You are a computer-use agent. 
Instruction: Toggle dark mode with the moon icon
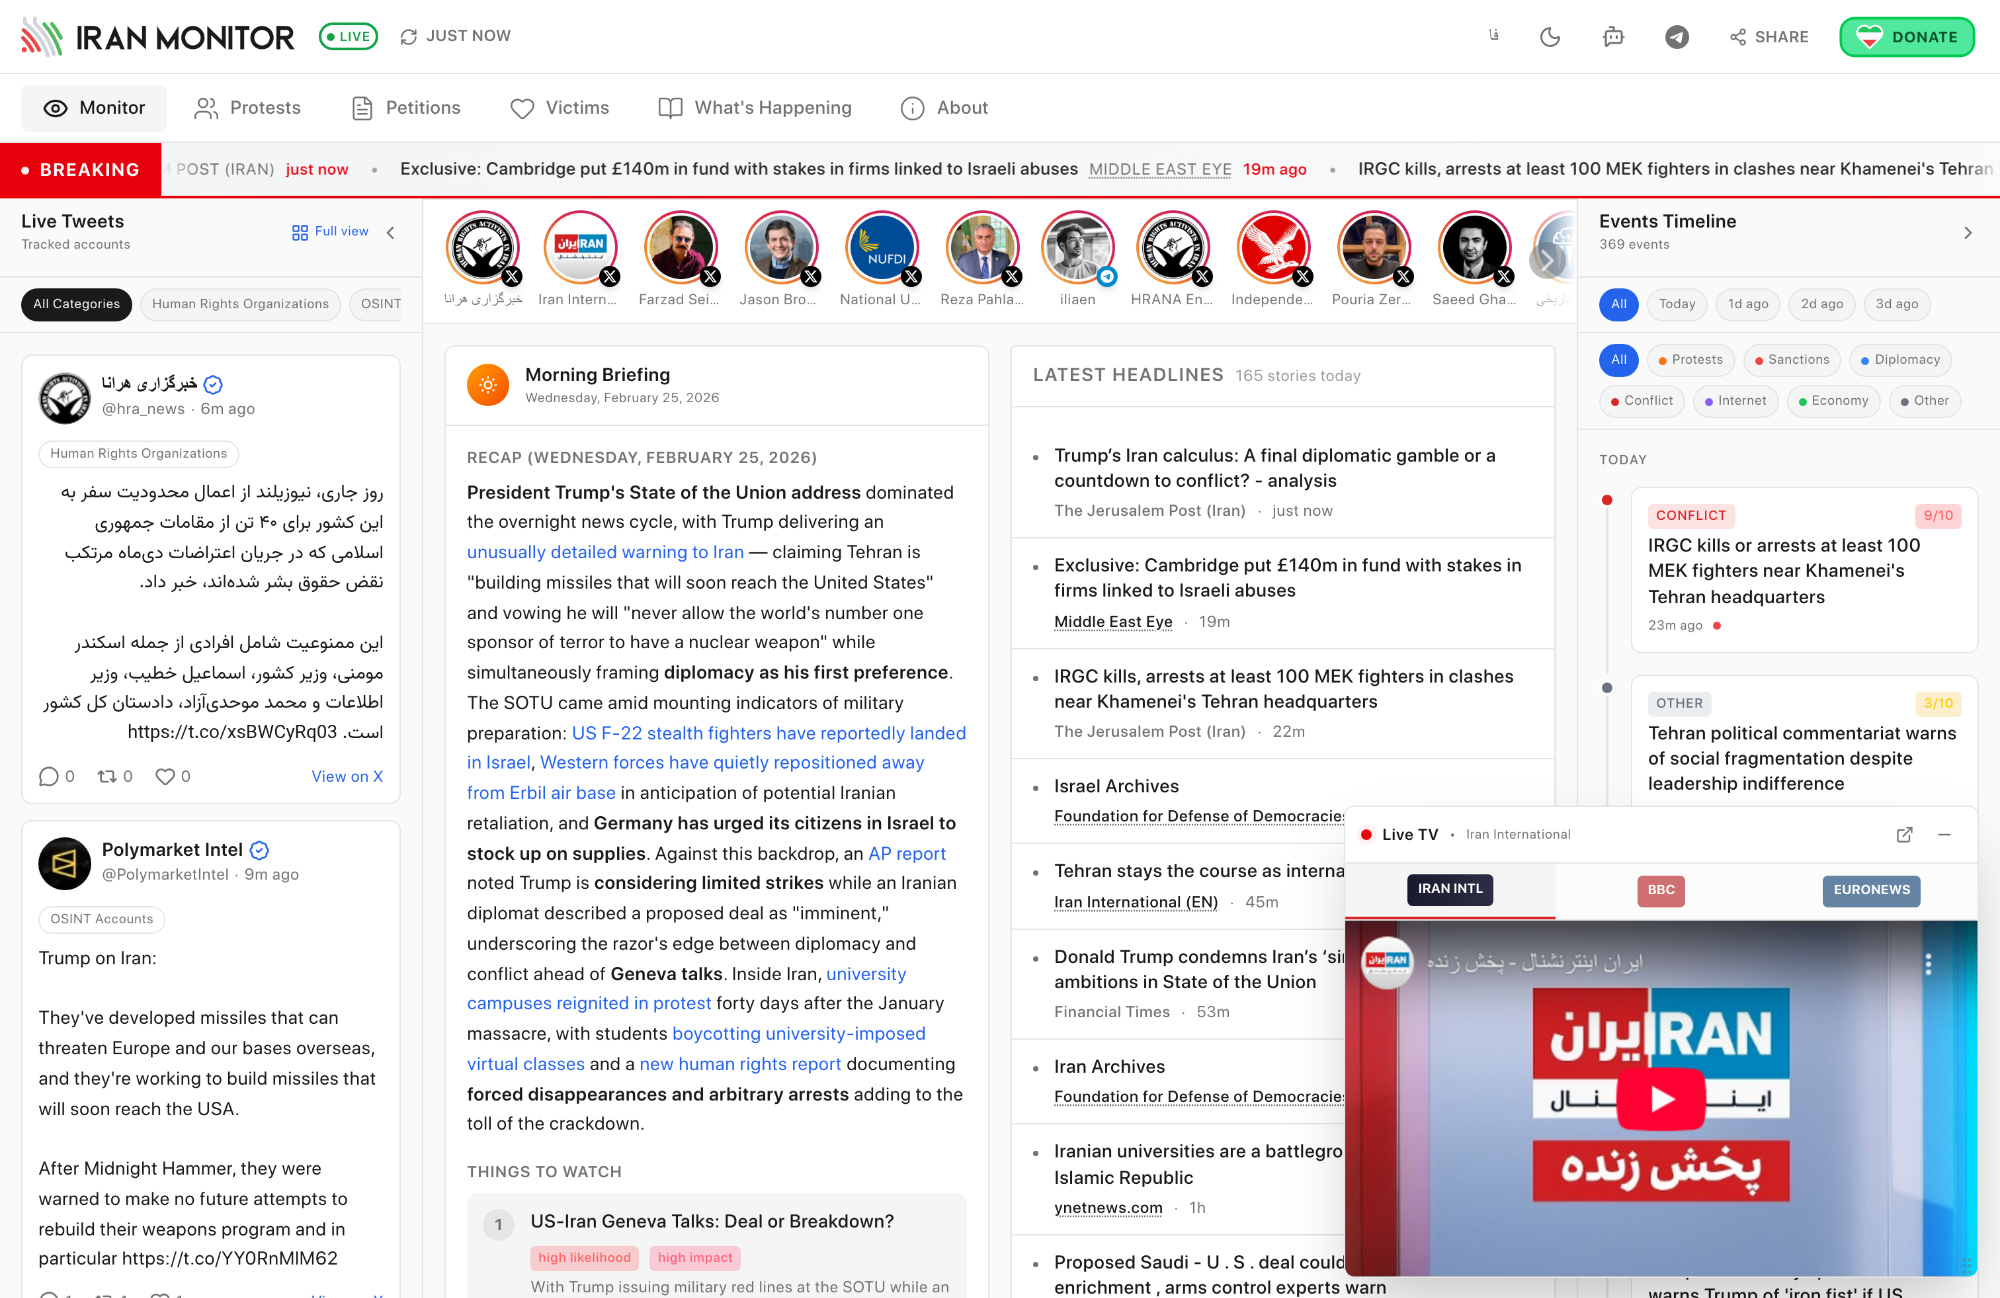click(x=1550, y=37)
